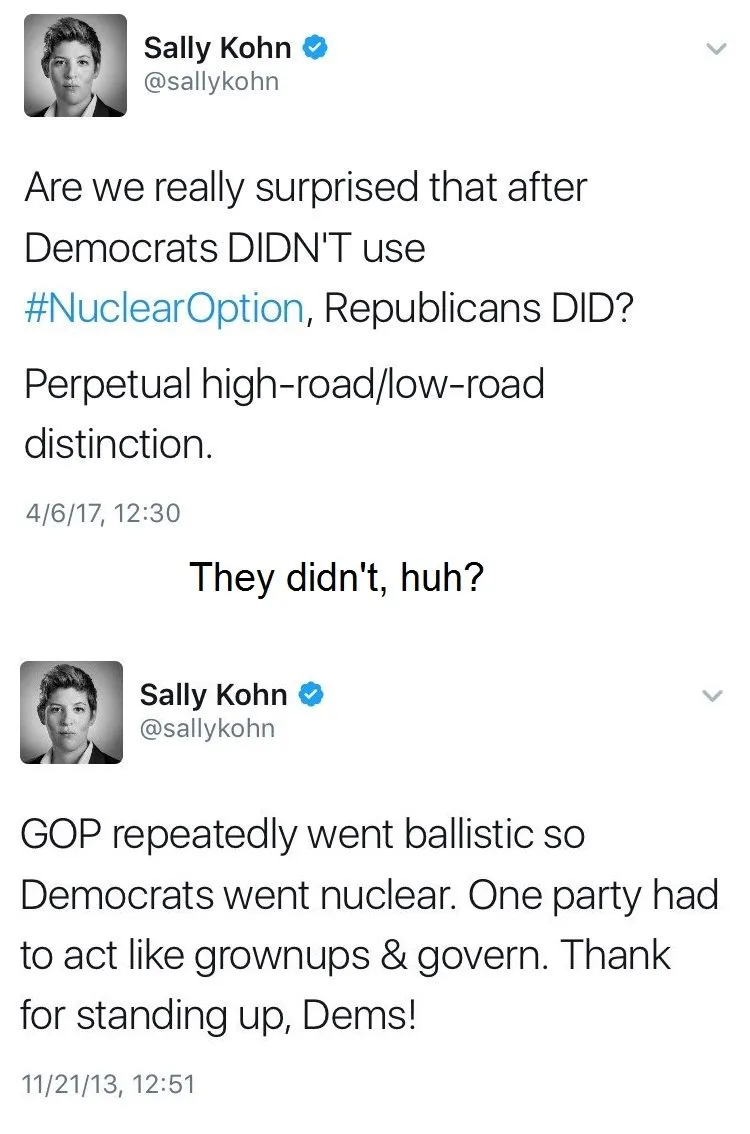
Task: Click the @sallykohn handle on the 2017 tweet
Action: (x=211, y=81)
